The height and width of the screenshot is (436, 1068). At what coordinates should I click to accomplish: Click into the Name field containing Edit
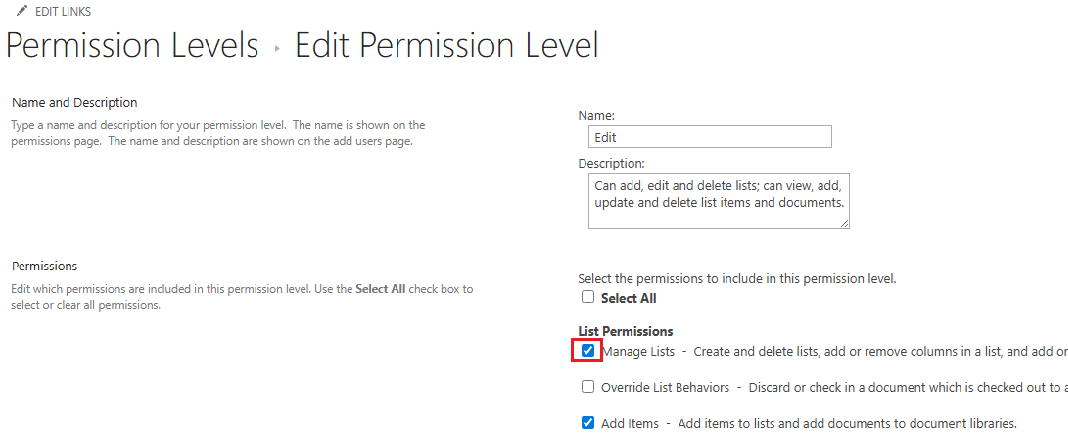pyautogui.click(x=710, y=137)
